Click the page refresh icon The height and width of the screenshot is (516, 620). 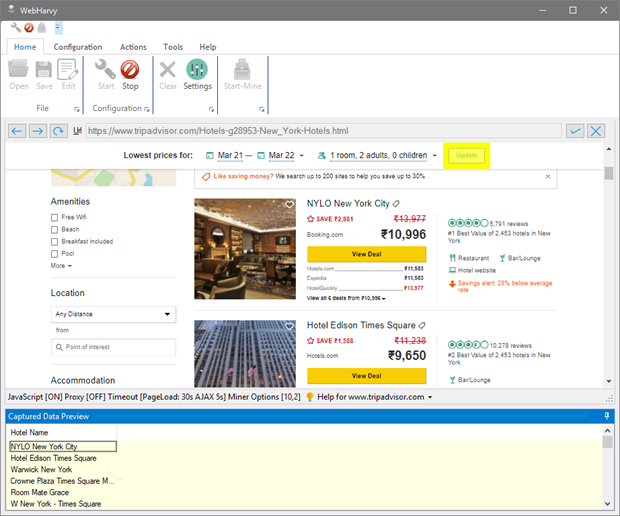(59, 131)
